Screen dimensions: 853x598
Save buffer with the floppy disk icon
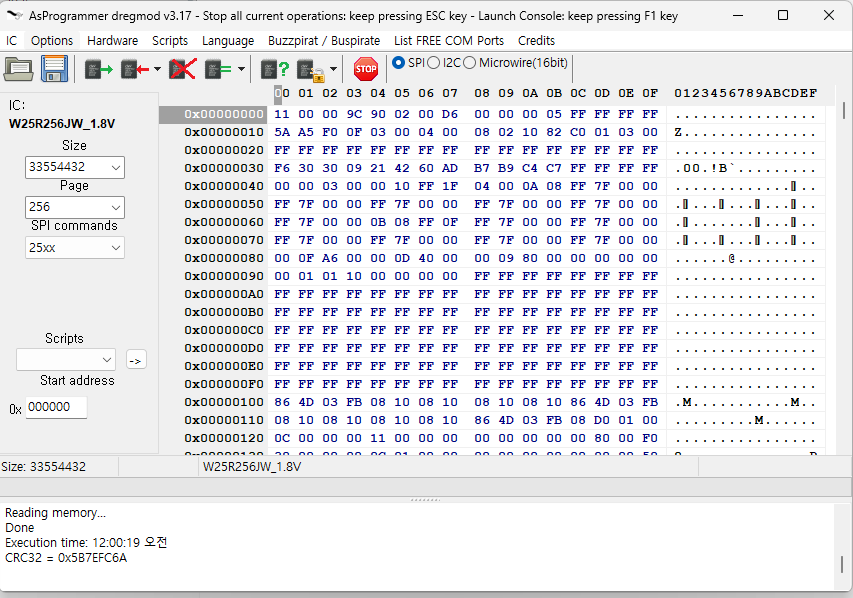tap(54, 69)
